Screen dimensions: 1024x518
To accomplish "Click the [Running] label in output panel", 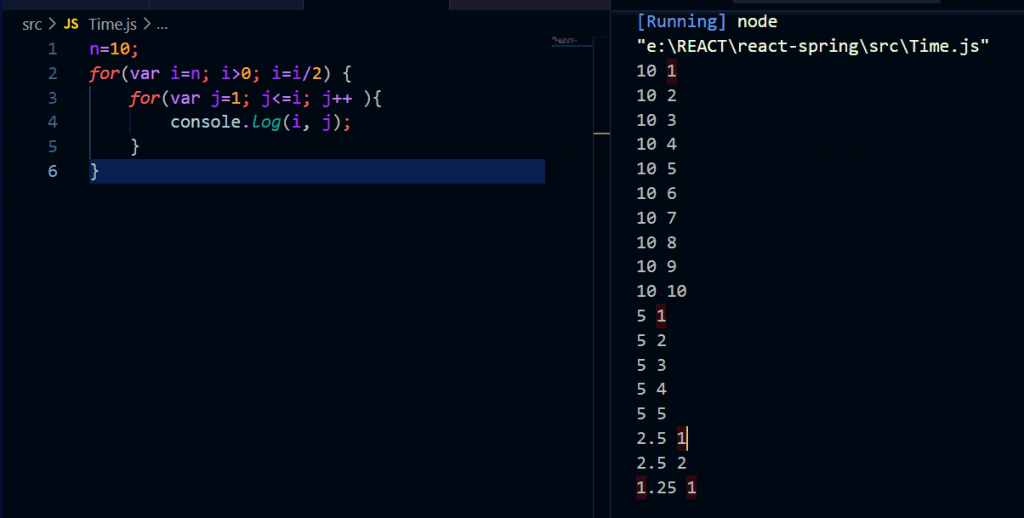I will 682,21.
